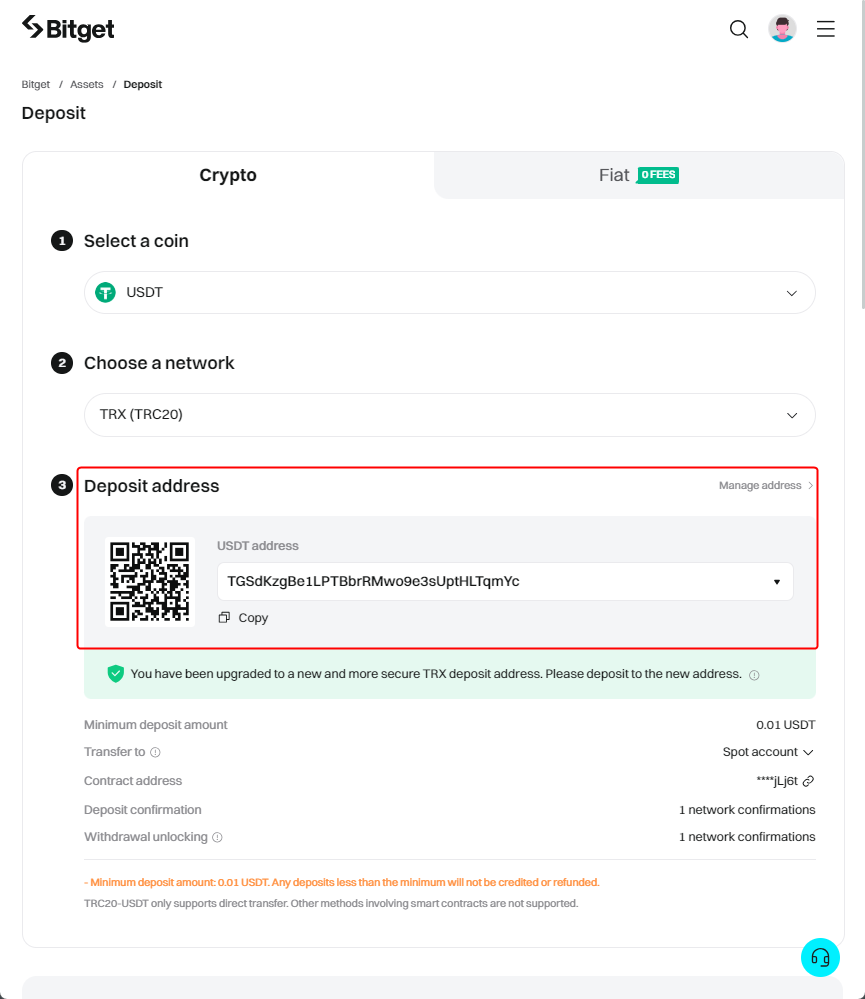The width and height of the screenshot is (865, 999).
Task: Navigate to Assets via breadcrumb
Action: click(86, 84)
